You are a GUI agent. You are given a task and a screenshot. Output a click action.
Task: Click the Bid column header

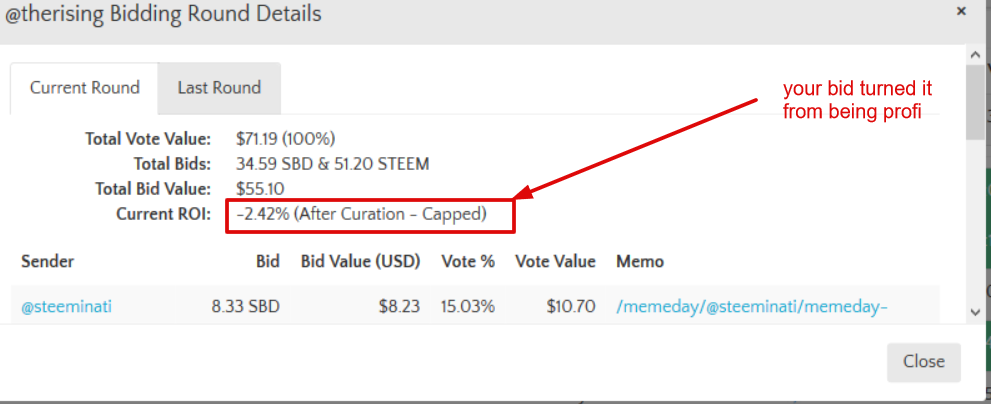coord(268,261)
